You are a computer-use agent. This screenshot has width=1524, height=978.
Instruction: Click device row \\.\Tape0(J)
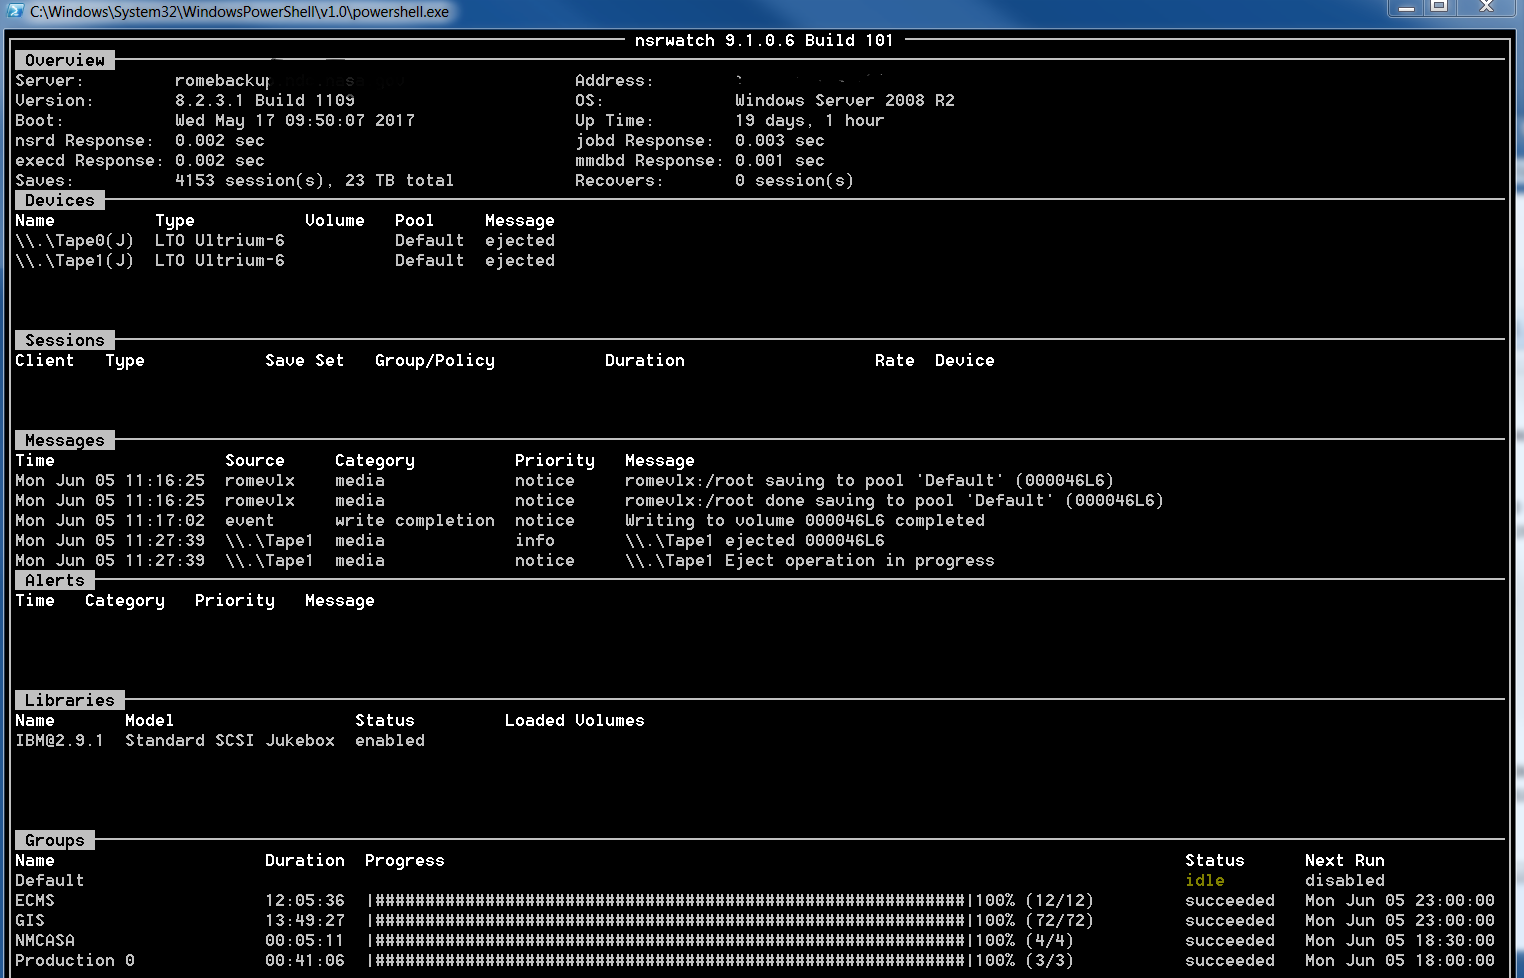pyautogui.click(x=285, y=240)
